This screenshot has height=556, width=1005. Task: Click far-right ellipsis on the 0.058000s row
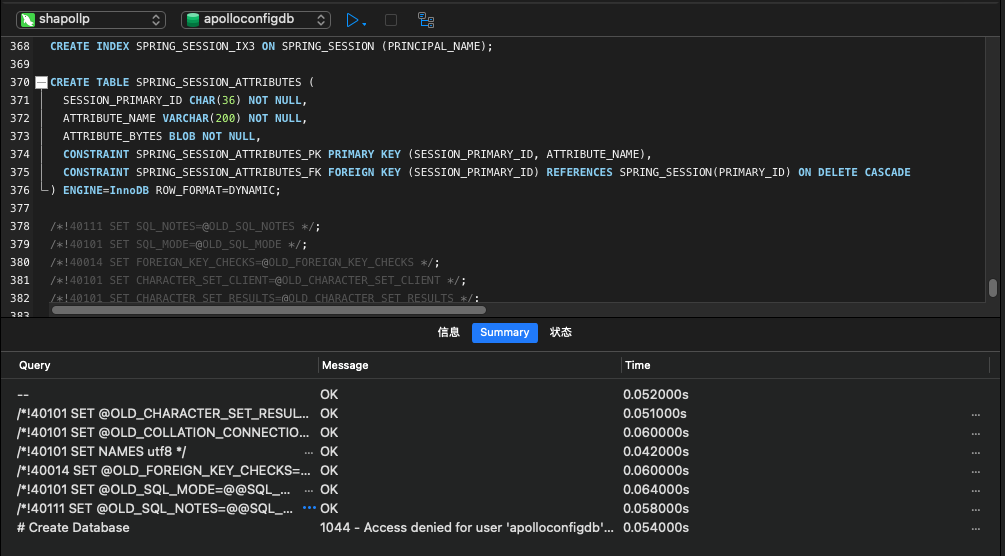(x=976, y=510)
